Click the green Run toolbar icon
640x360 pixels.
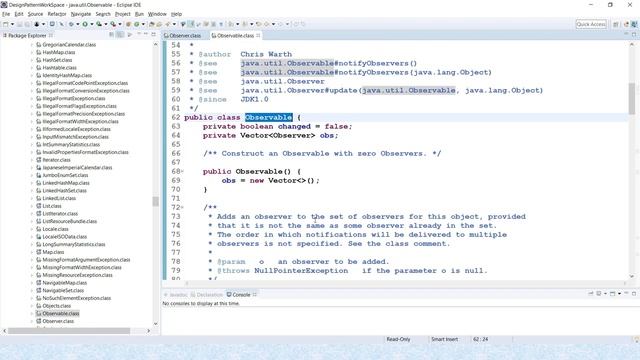[85, 24]
